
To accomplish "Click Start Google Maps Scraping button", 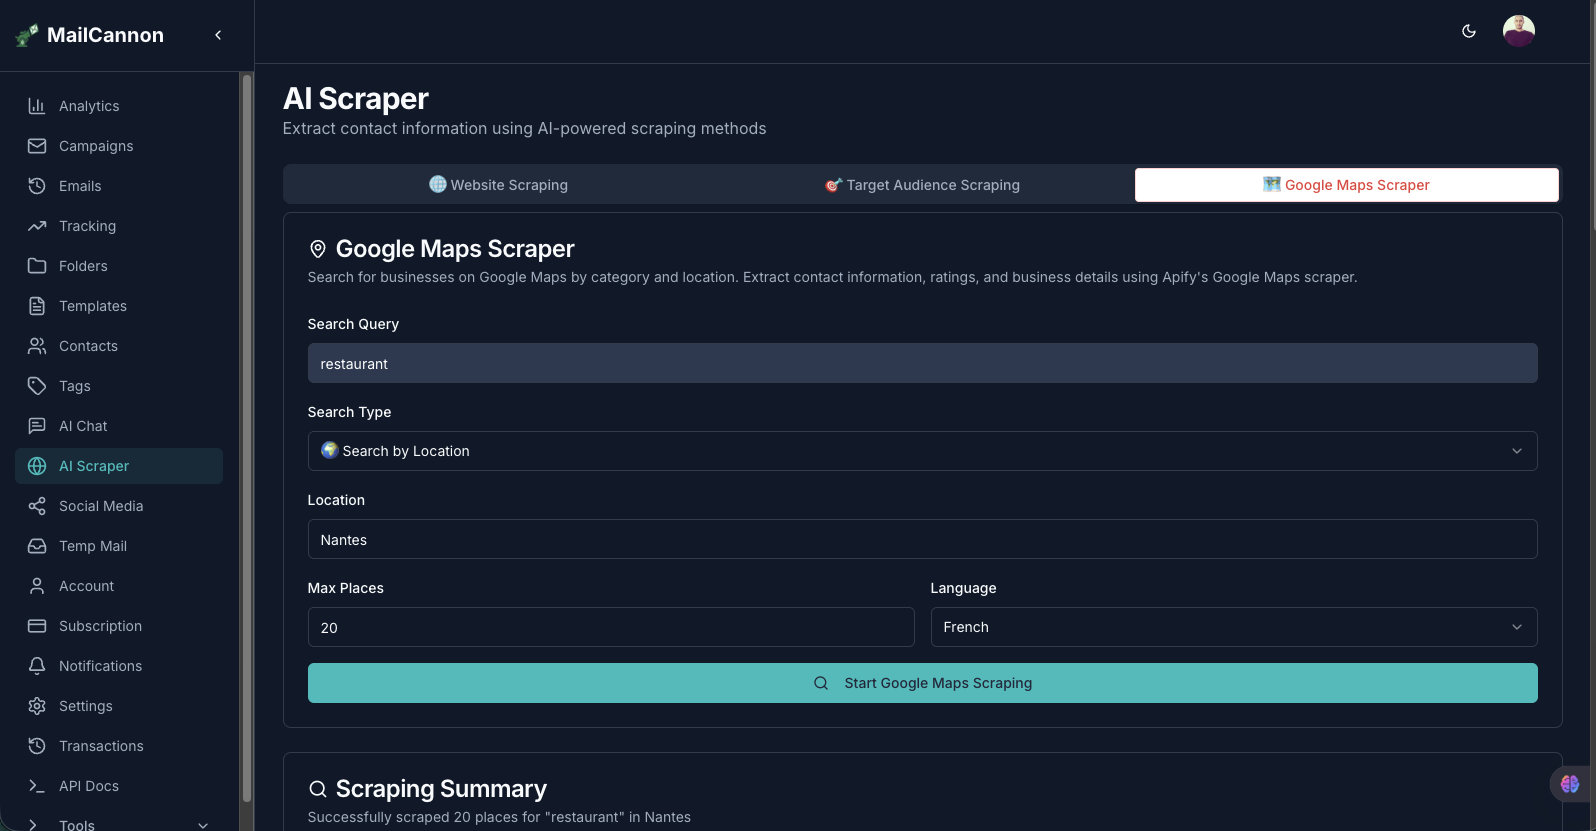I will [x=922, y=683].
